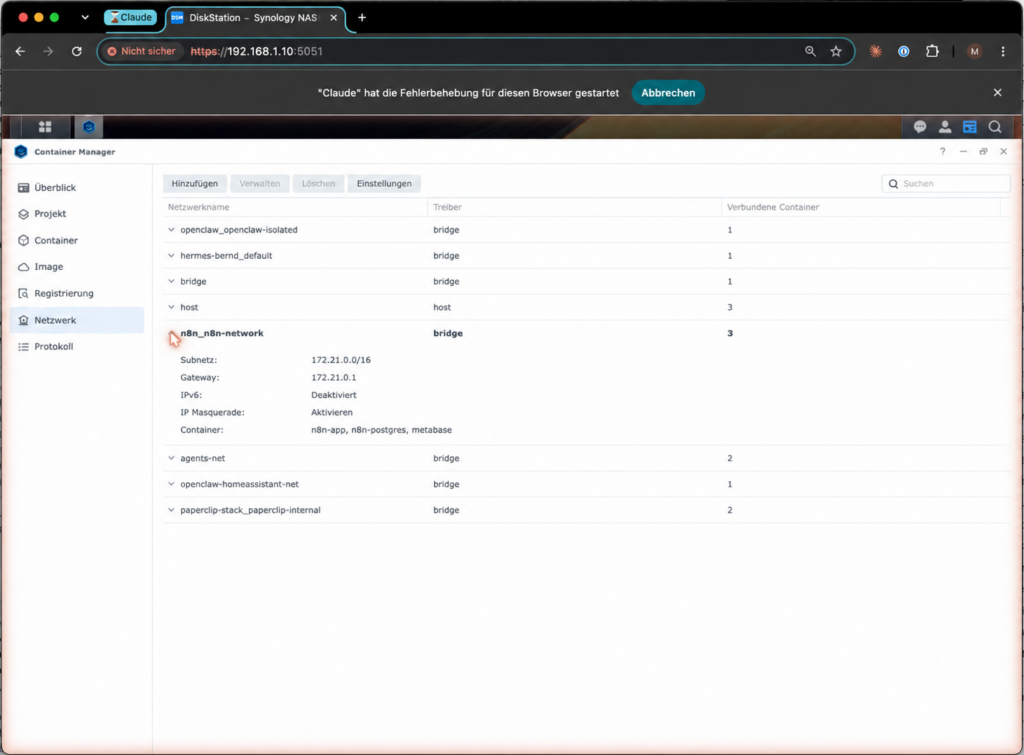Open the browser extensions puzzle icon
This screenshot has height=755, width=1024.
tap(932, 52)
